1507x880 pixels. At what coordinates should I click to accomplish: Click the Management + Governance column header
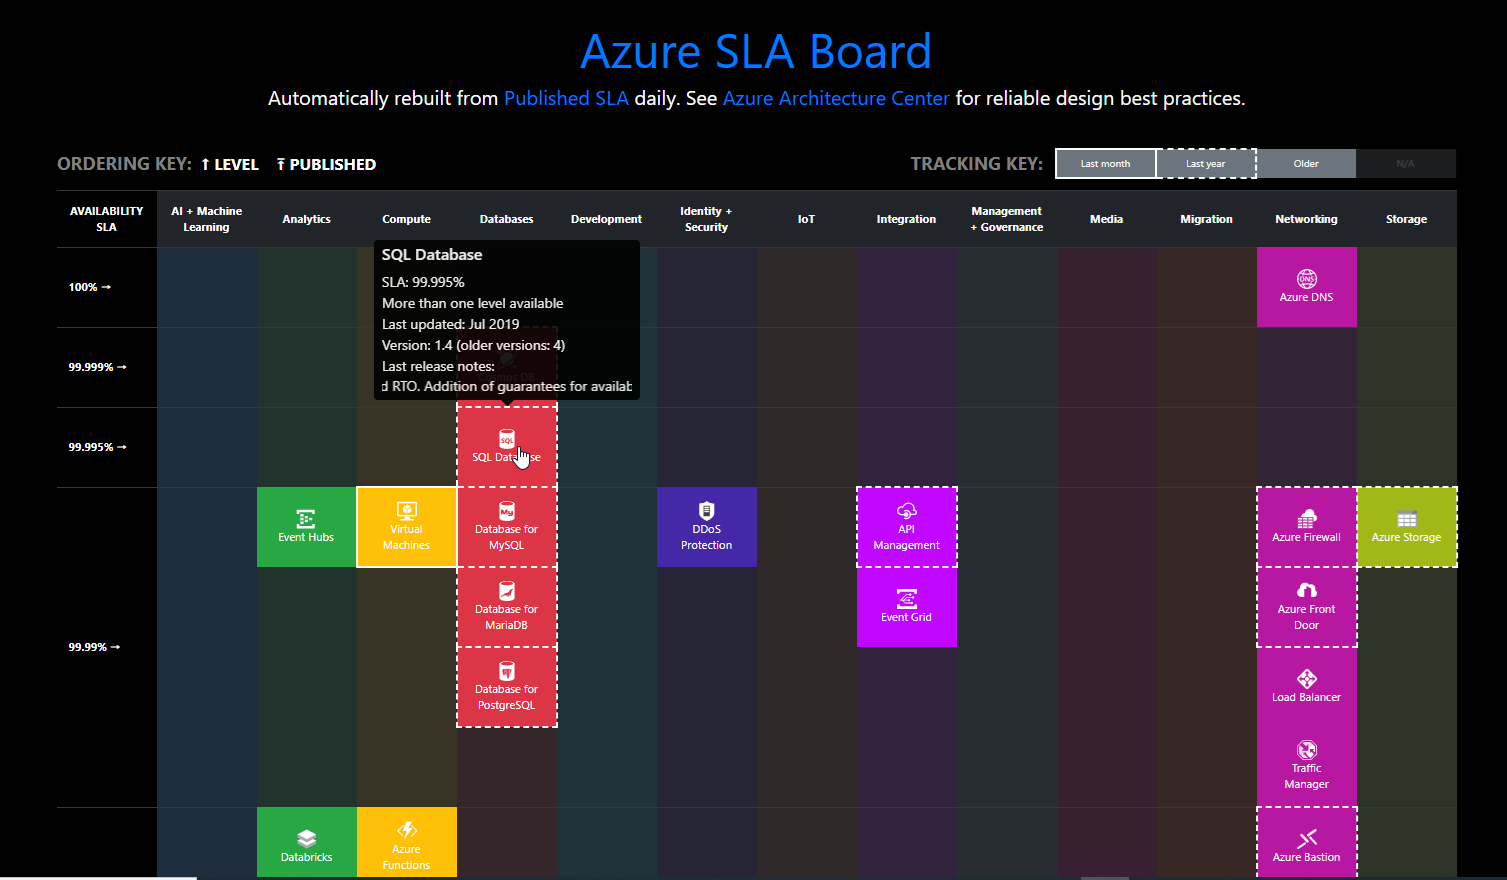click(1006, 219)
